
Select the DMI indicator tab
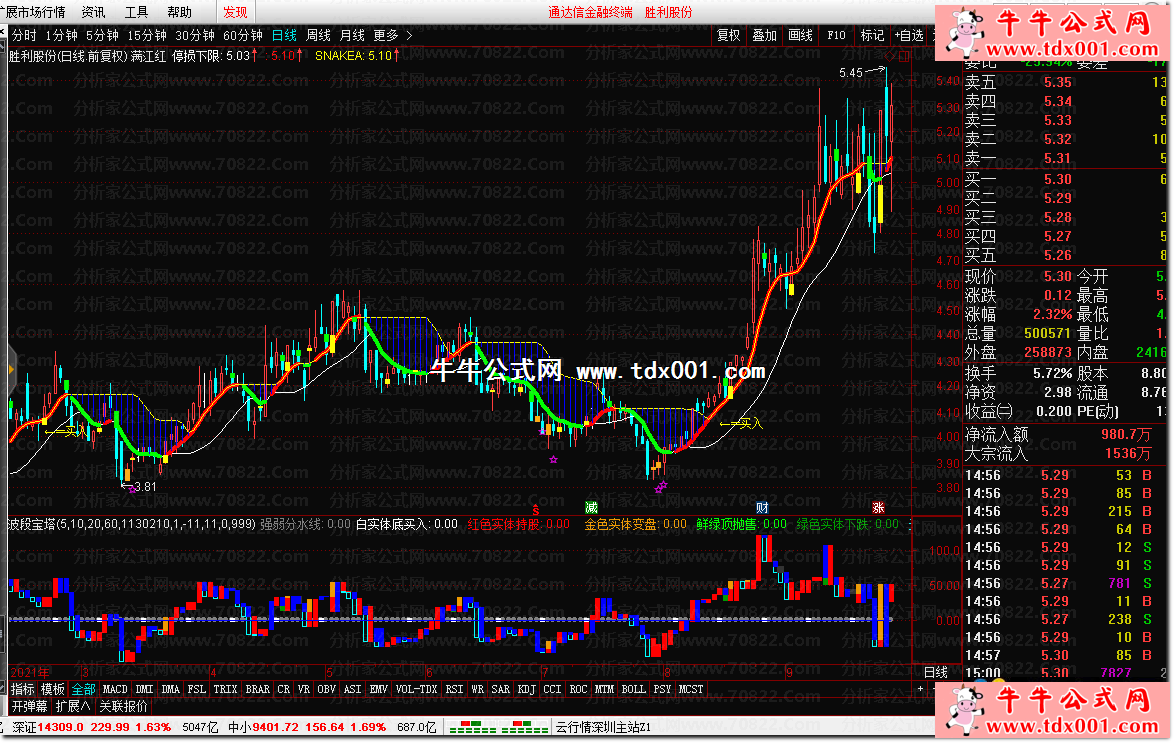coord(144,689)
